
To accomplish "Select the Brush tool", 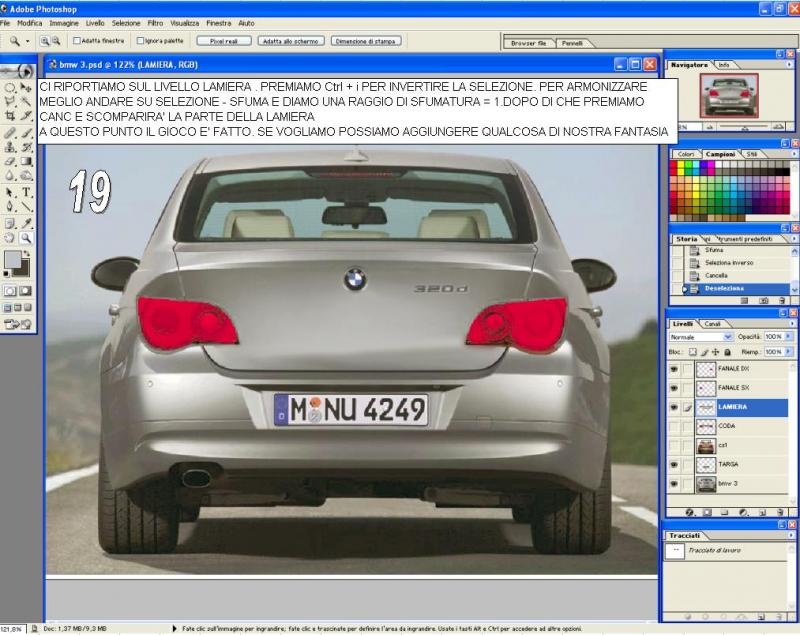I will (26, 133).
